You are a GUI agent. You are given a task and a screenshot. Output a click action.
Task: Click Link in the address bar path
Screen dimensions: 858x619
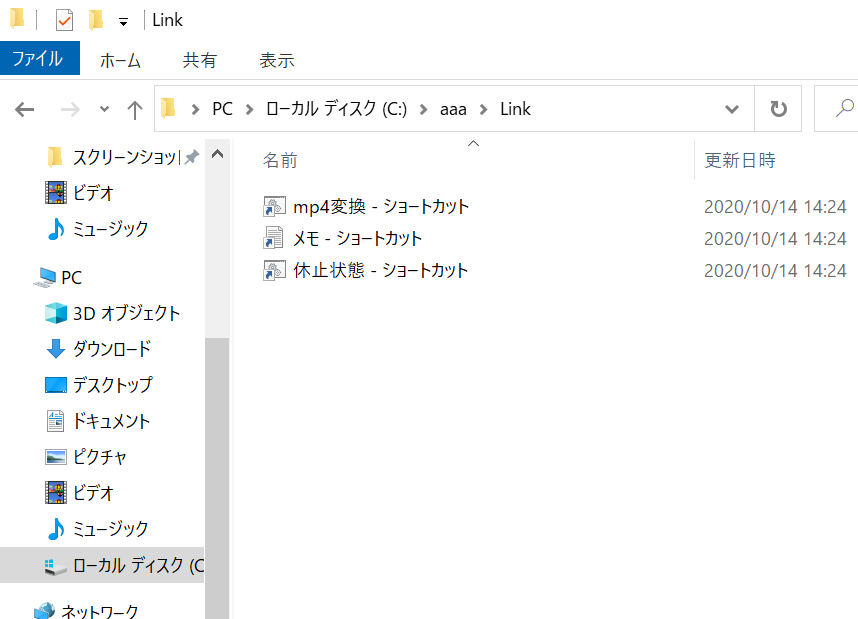coord(515,109)
